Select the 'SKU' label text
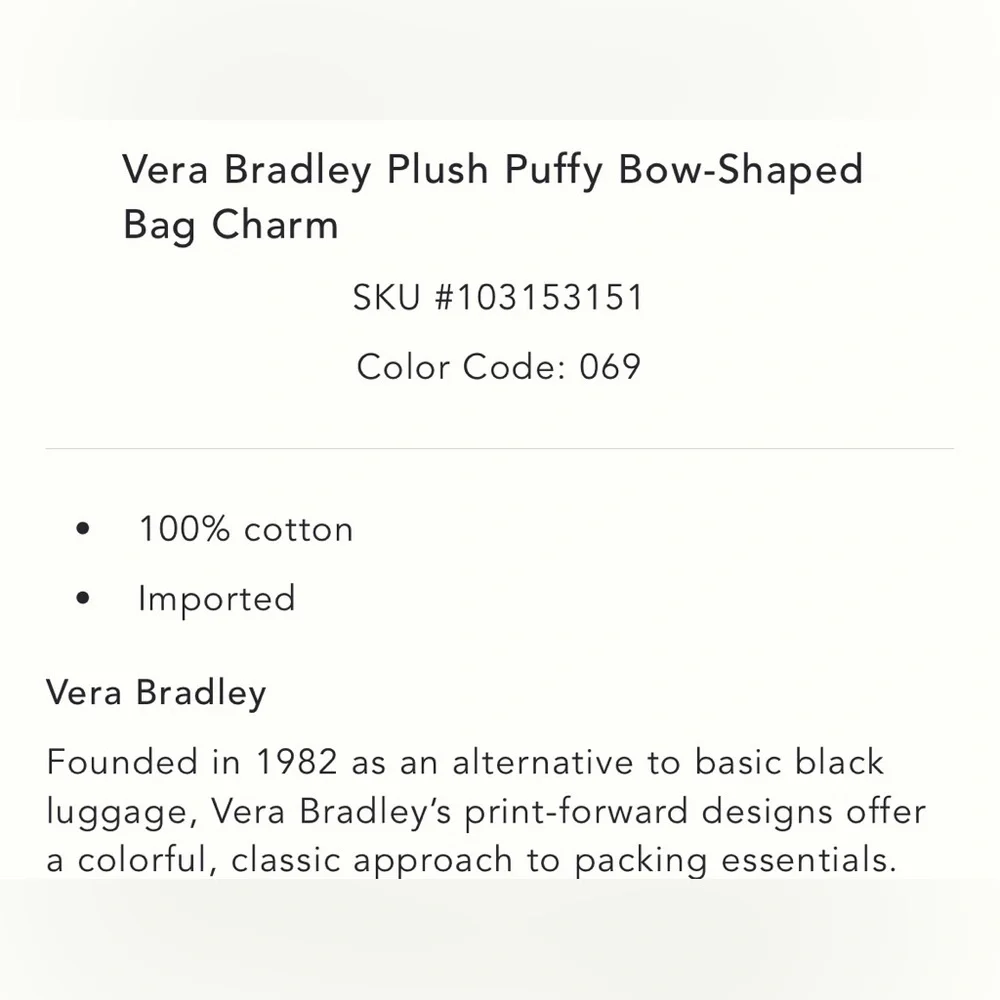 [386, 297]
